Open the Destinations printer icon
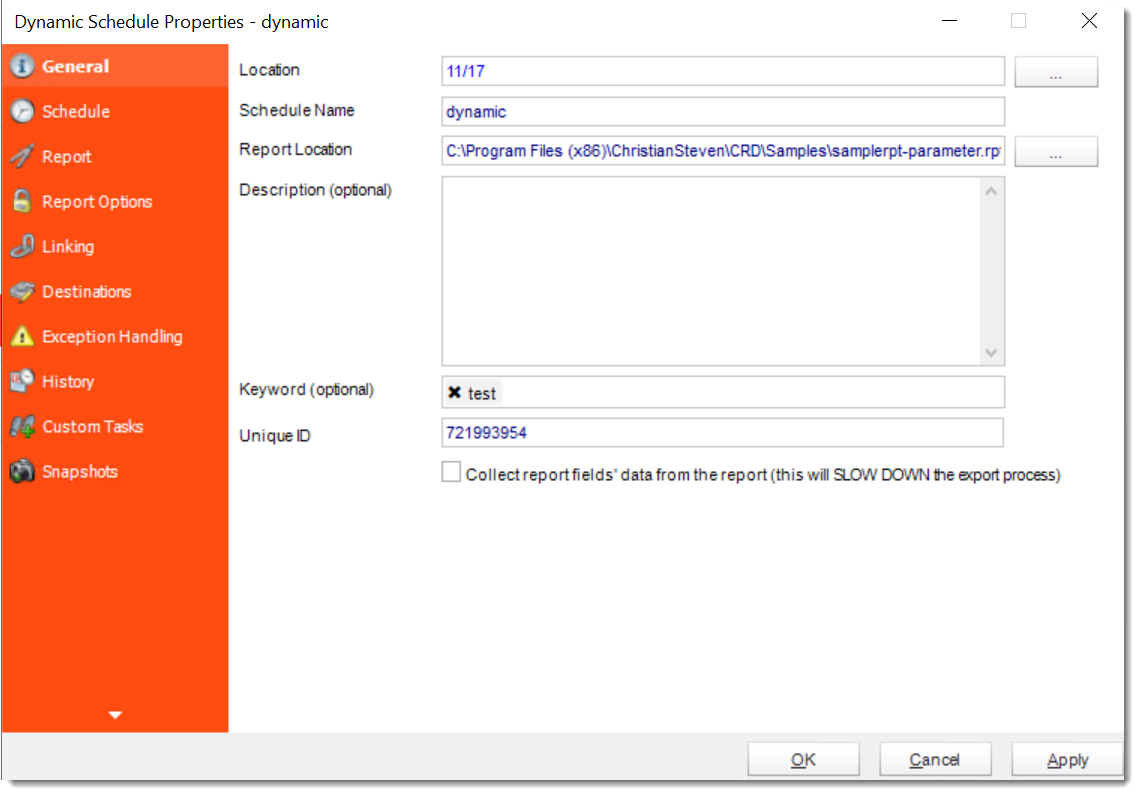Viewport: 1139px width, 795px height. (x=24, y=291)
